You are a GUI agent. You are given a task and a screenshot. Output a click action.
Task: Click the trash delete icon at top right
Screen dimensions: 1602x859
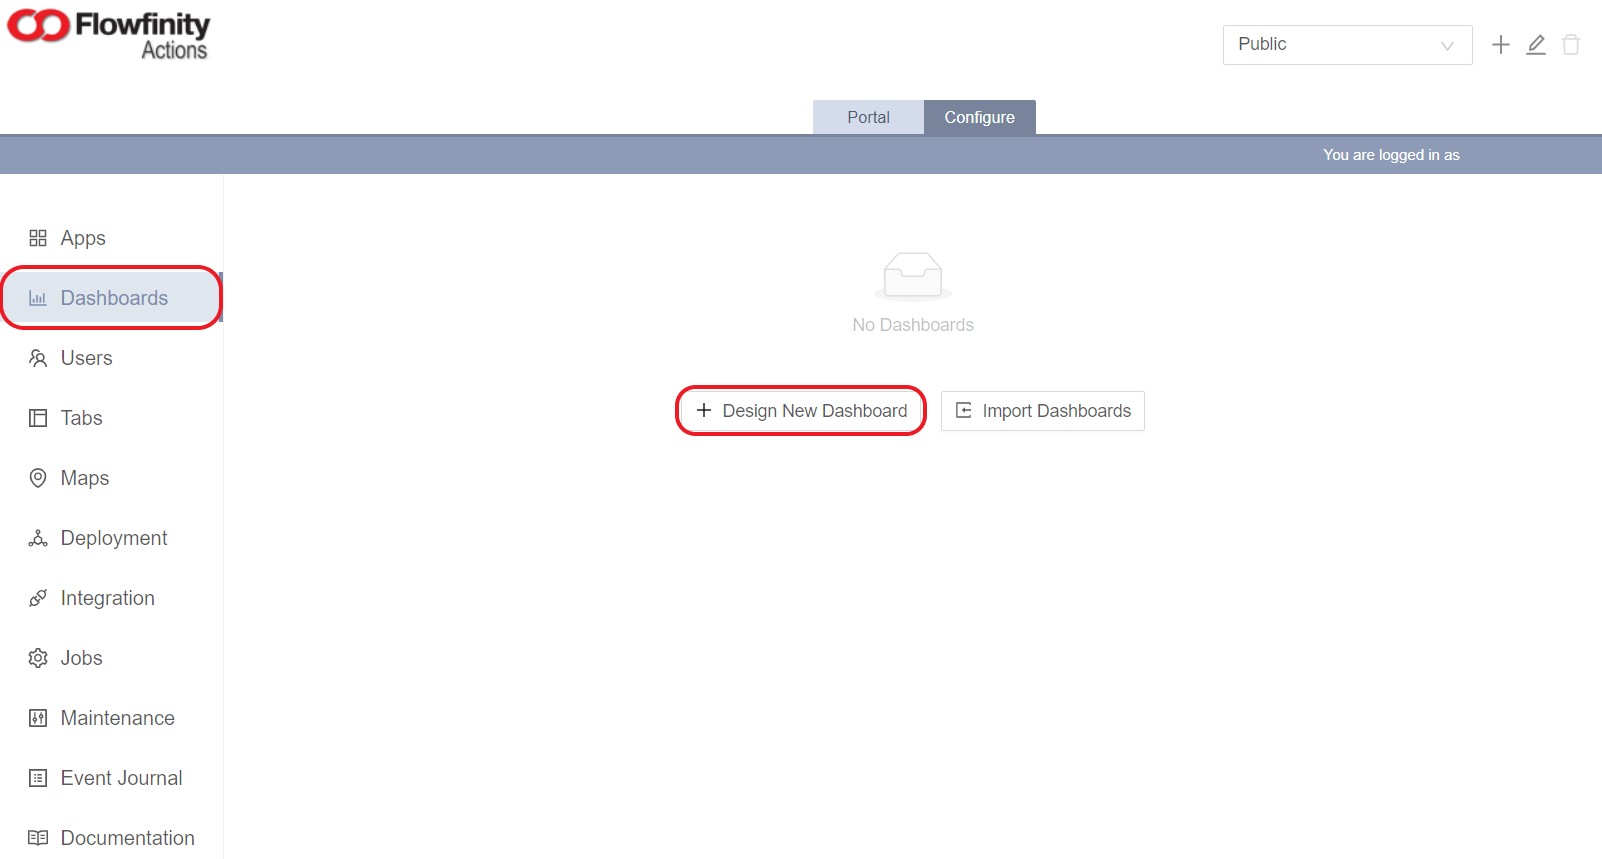pyautogui.click(x=1571, y=45)
